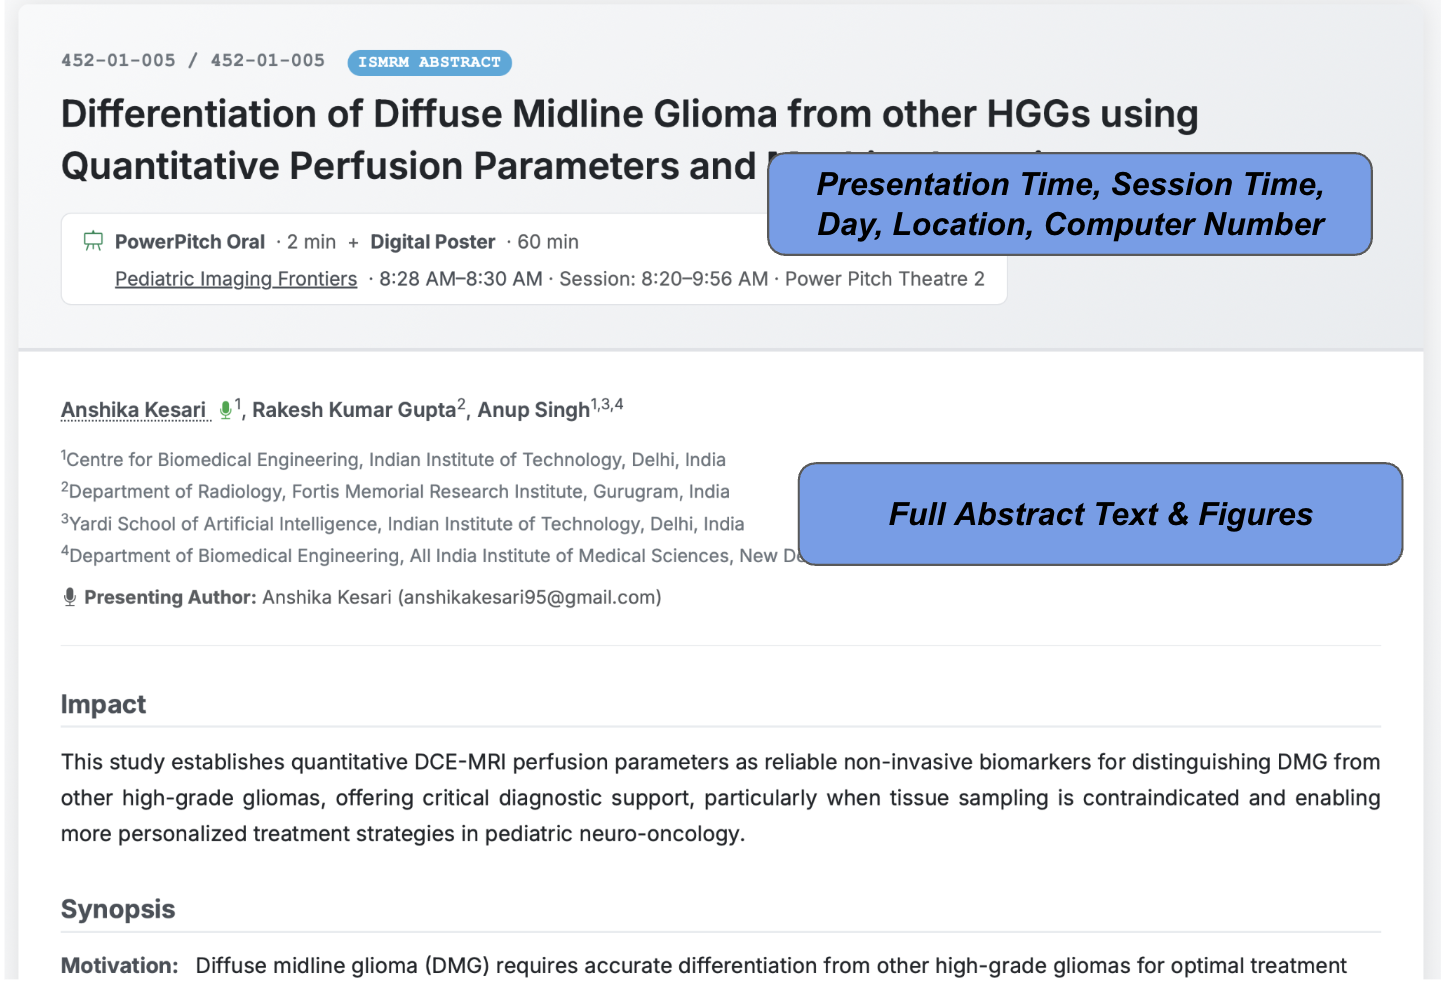Click the PowerPitch Oral label
Image resolution: width=1444 pixels, height=988 pixels.
[190, 242]
